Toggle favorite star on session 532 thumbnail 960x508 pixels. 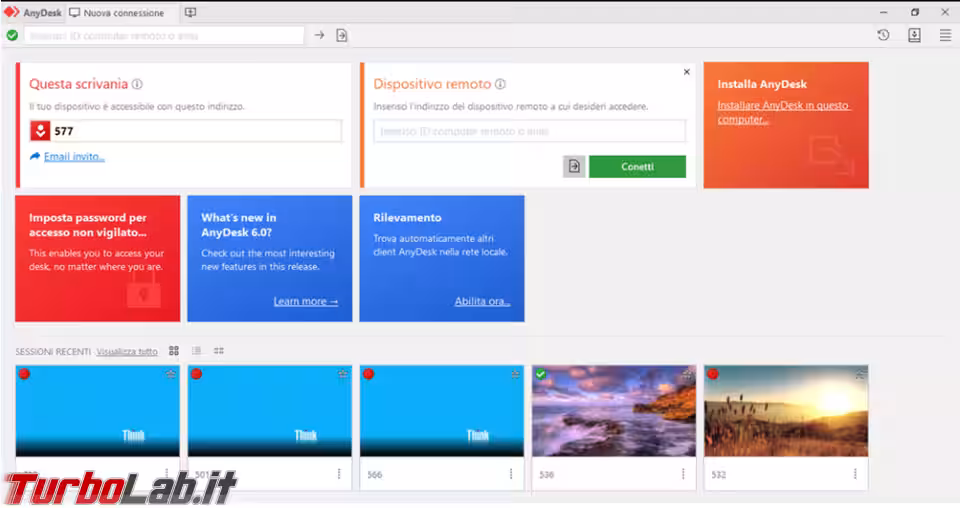coord(860,374)
